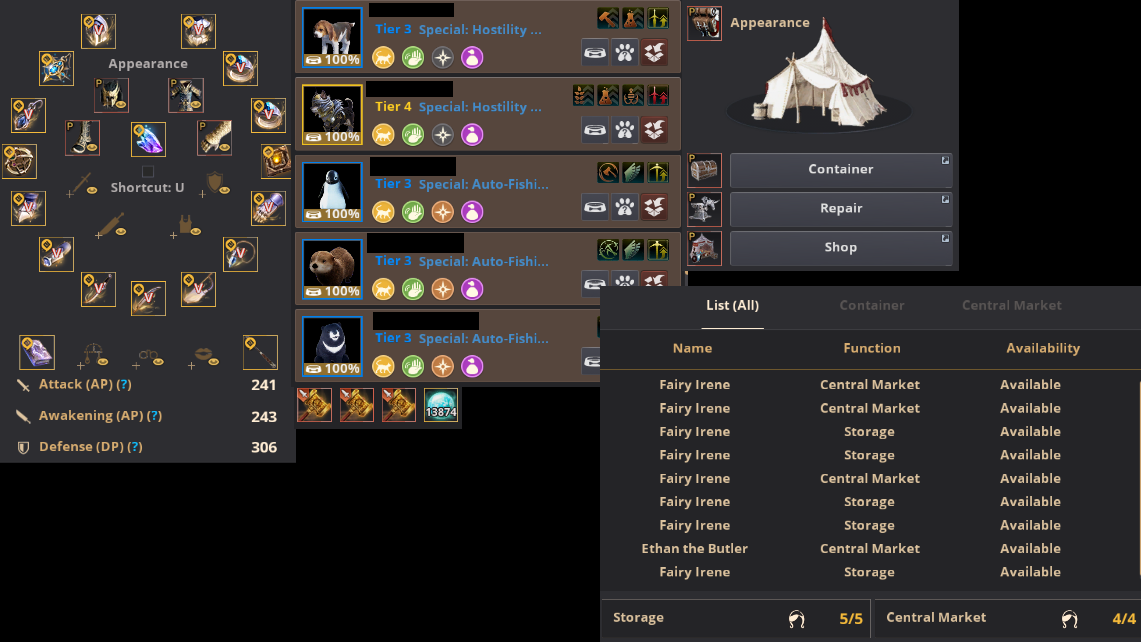
Task: Click the beagle pet portrait
Action: (x=332, y=38)
